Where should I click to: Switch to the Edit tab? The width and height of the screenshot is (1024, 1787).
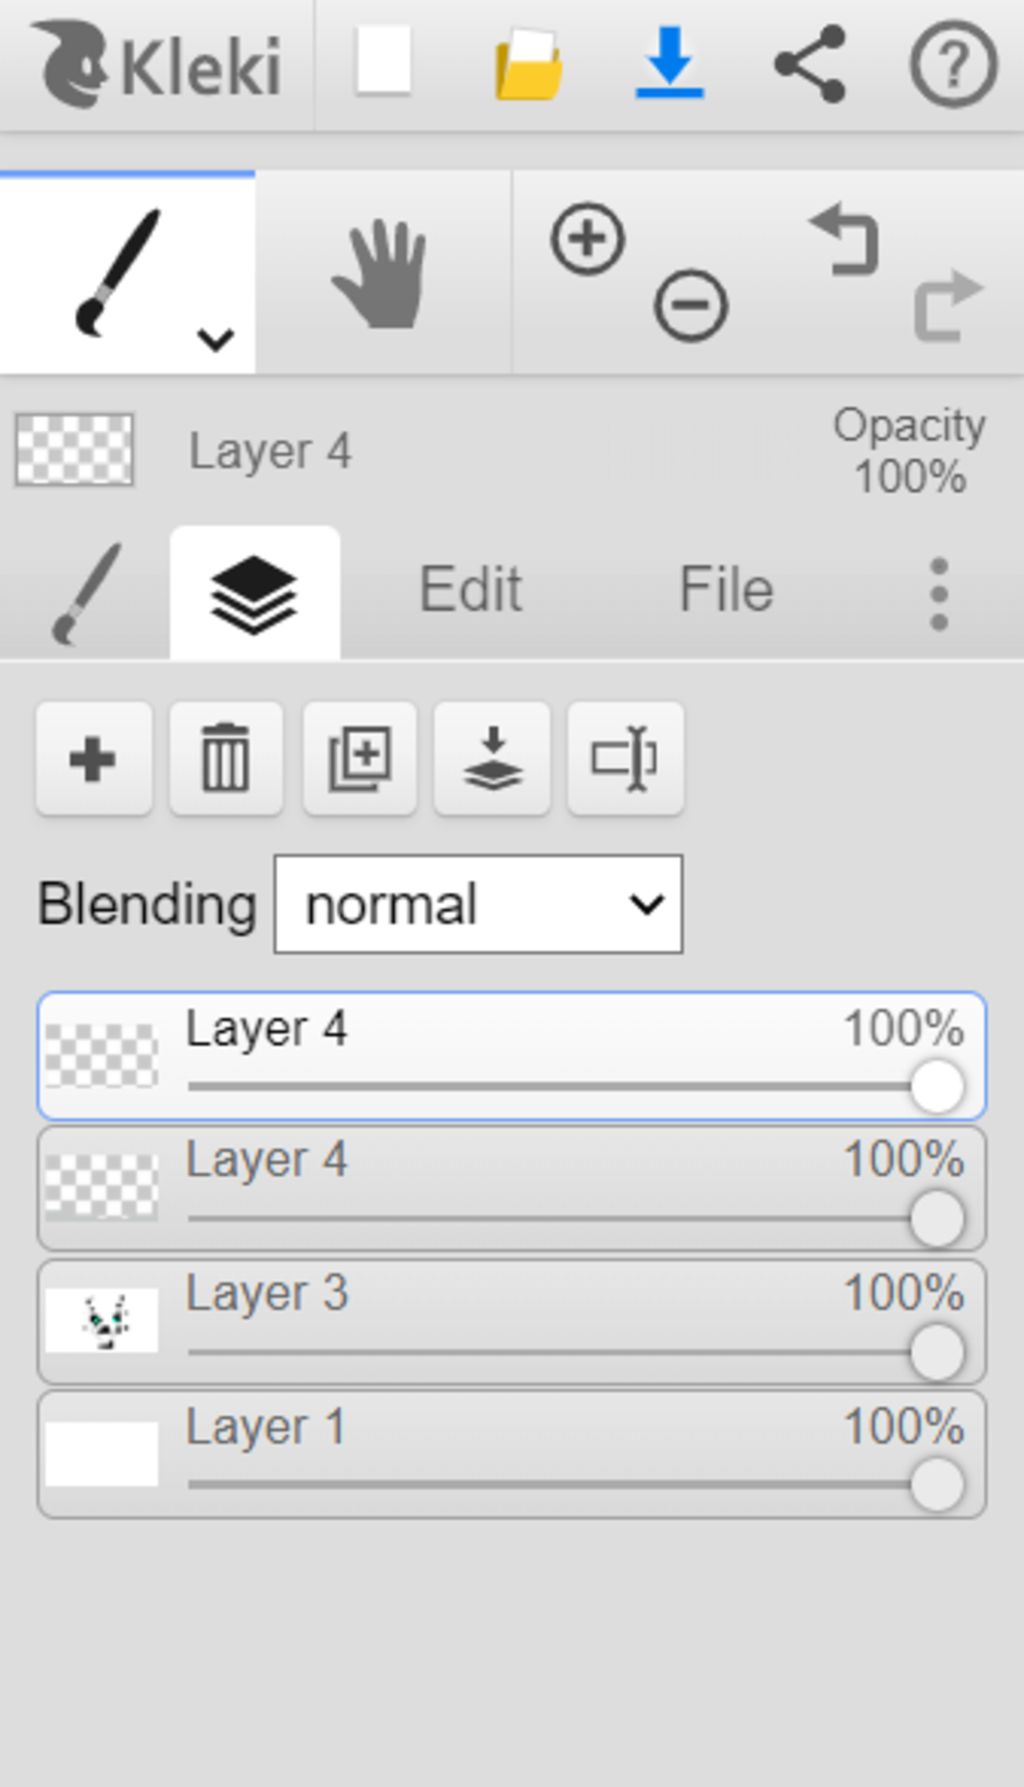(x=470, y=590)
